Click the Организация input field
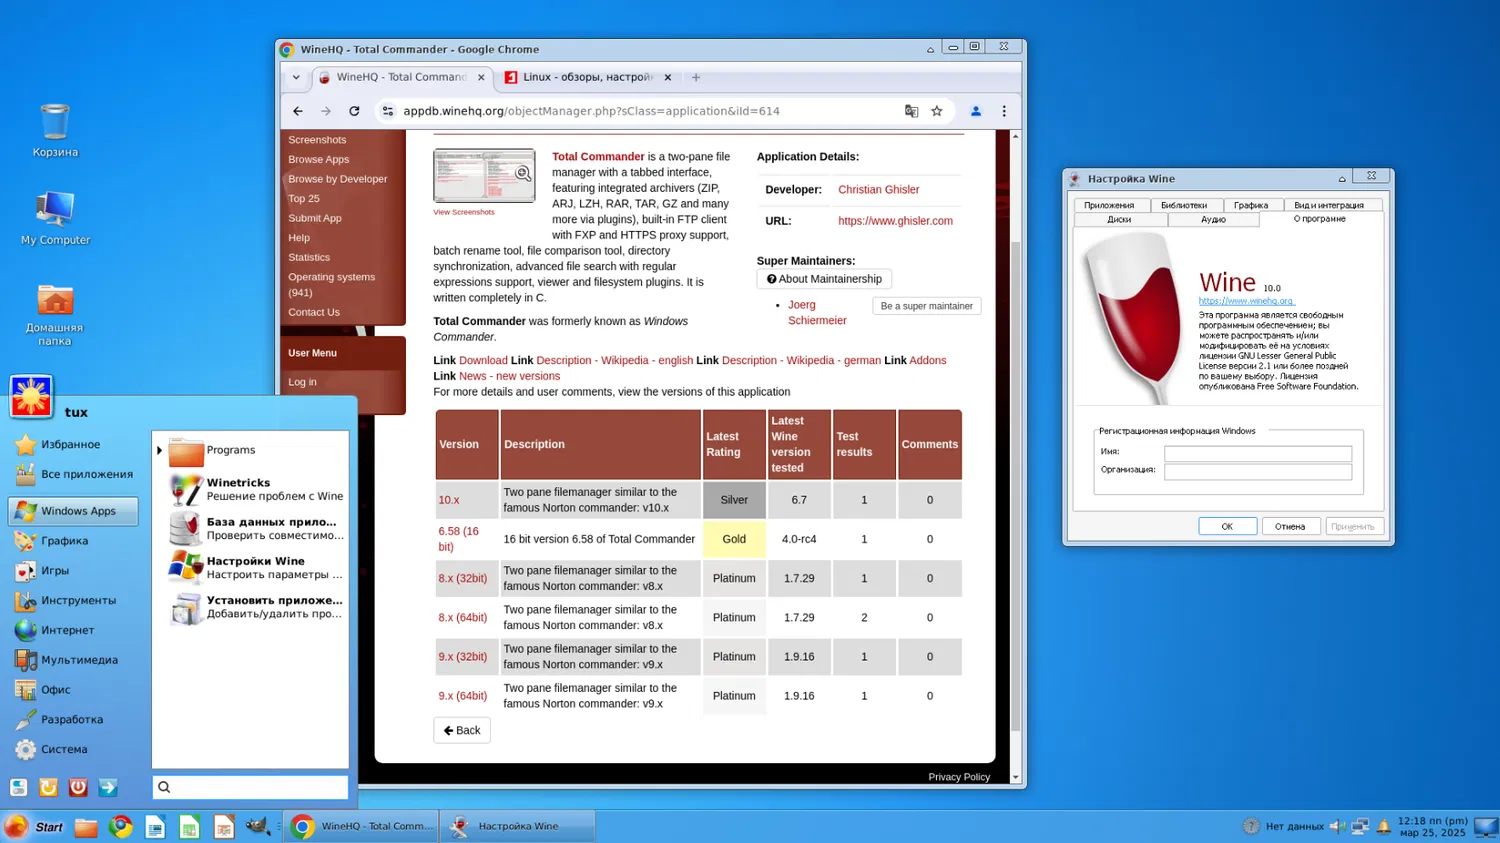 [1258, 471]
